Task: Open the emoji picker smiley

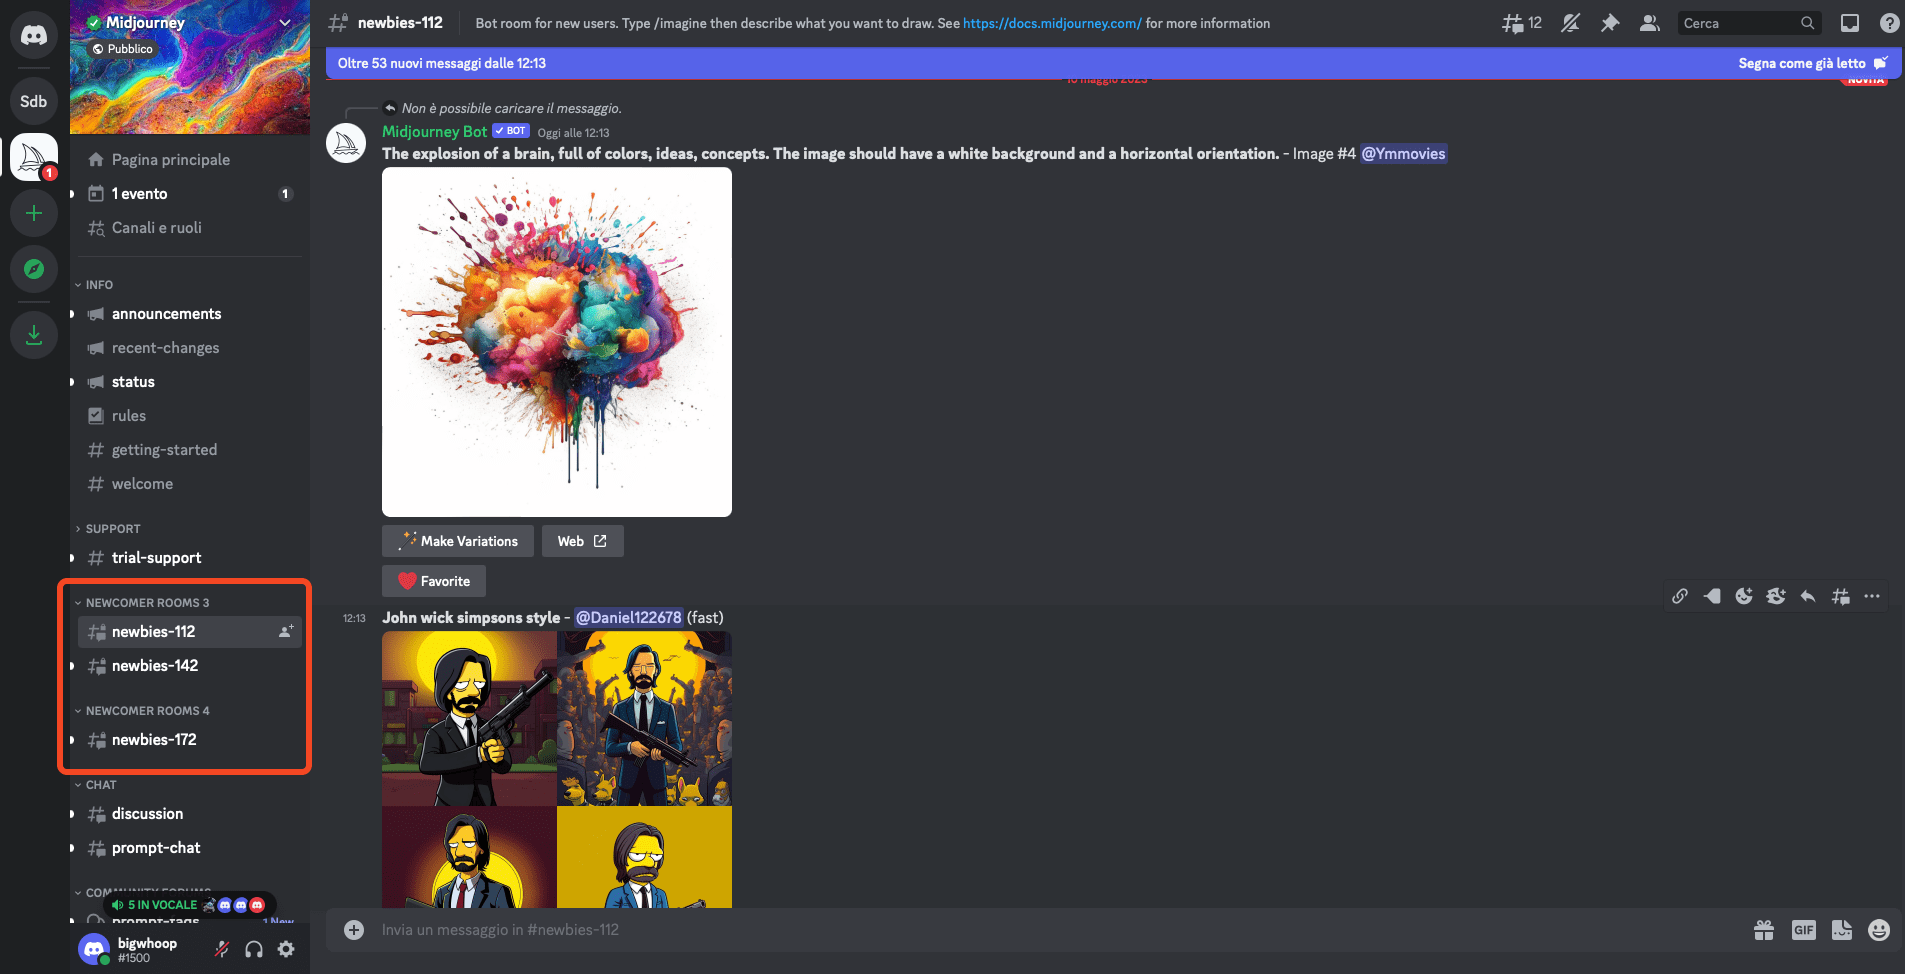Action: tap(1880, 930)
